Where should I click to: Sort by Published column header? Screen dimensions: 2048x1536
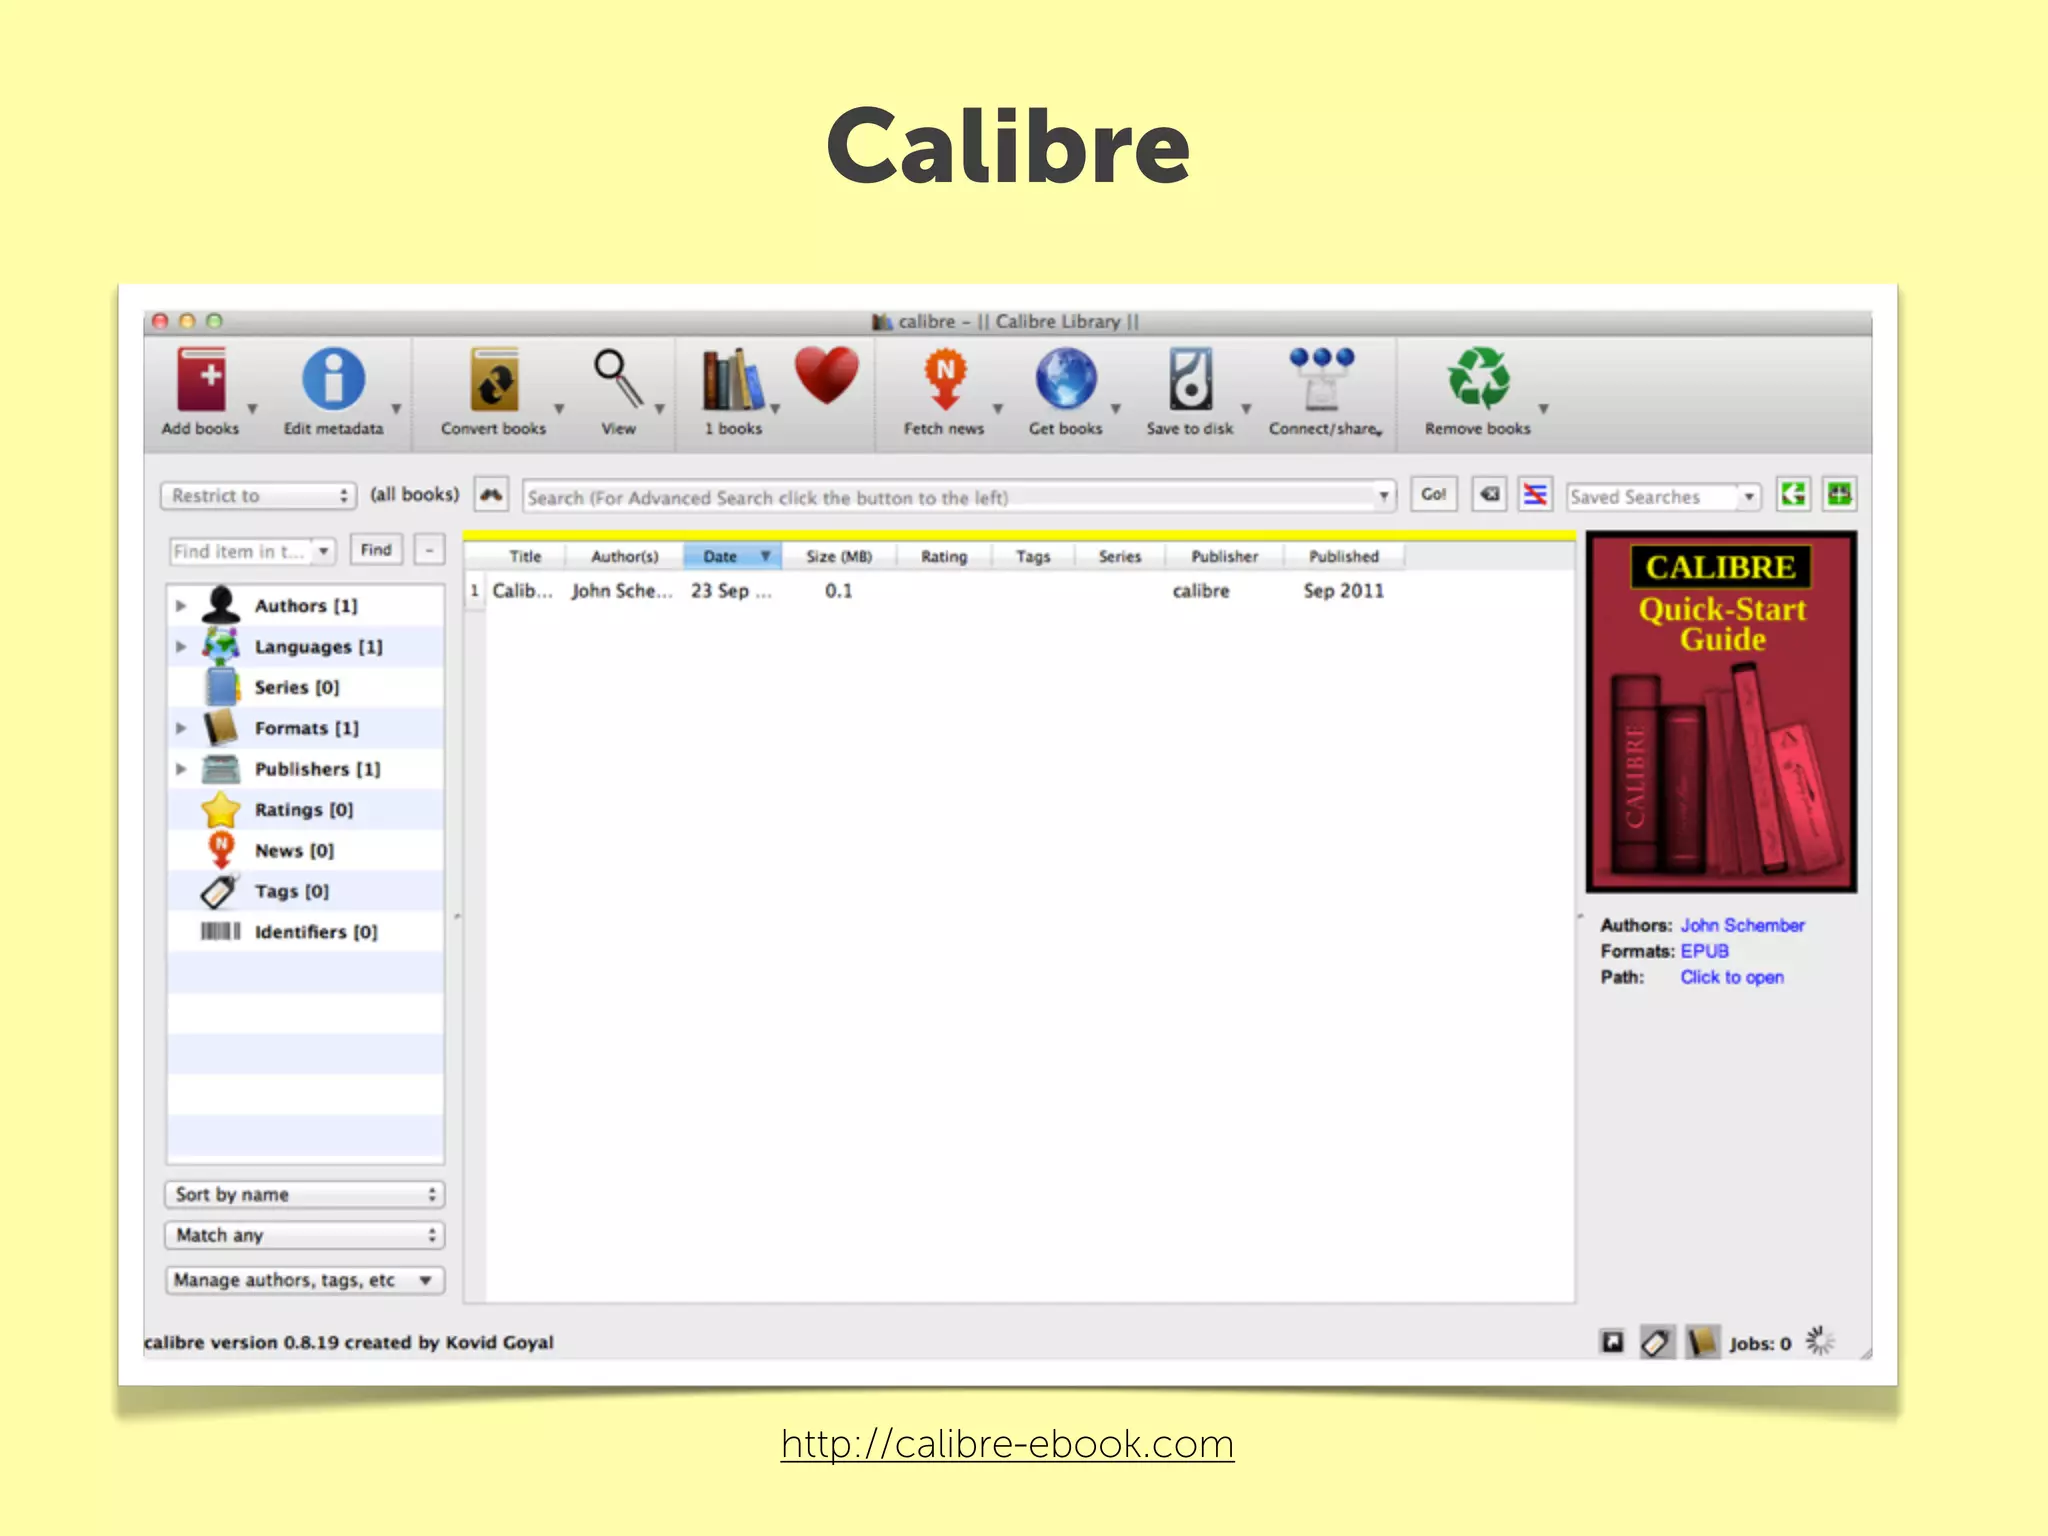click(x=1344, y=557)
